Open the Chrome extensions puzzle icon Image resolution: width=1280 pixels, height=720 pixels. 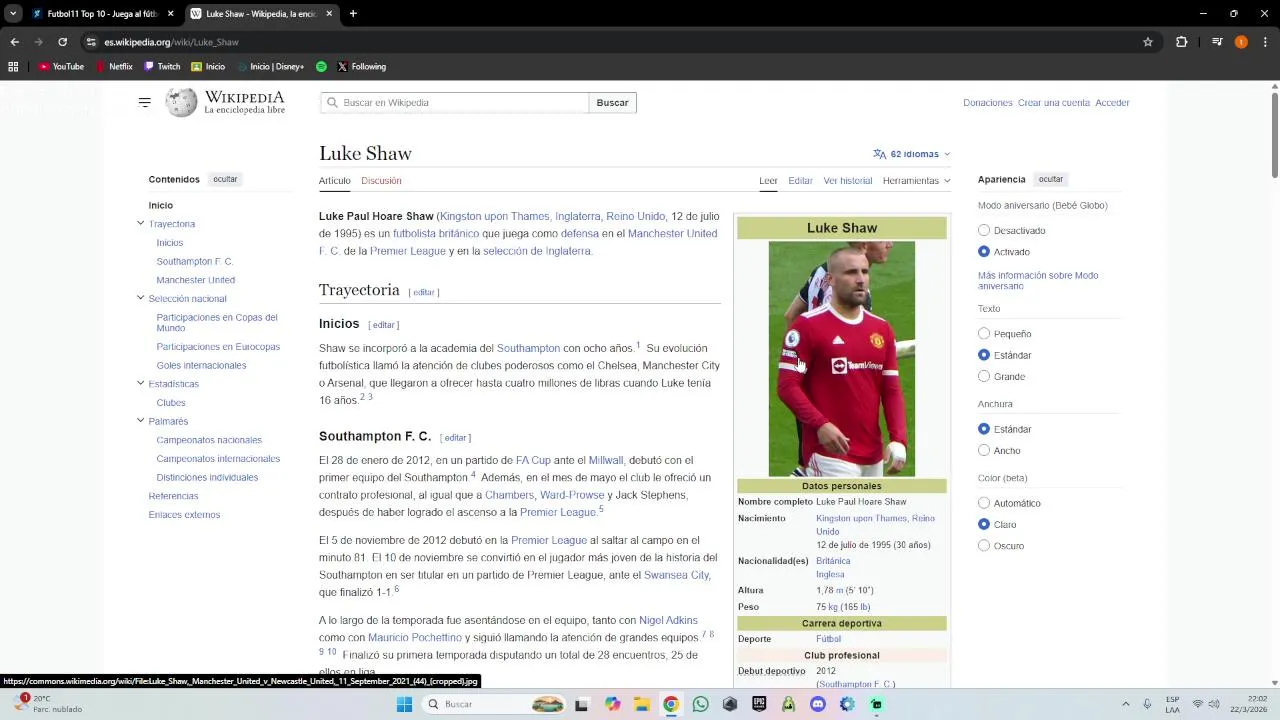click(x=1182, y=42)
